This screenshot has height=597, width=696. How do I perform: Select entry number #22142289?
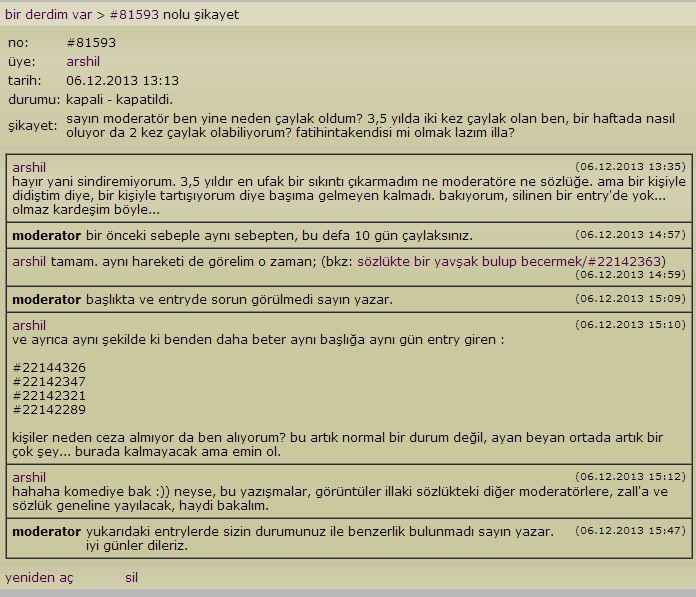49,409
